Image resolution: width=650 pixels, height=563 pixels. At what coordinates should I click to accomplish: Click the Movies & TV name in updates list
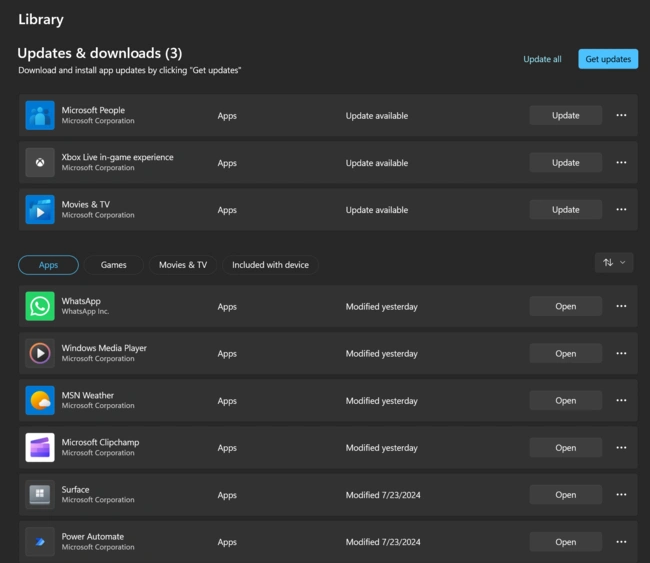click(86, 204)
